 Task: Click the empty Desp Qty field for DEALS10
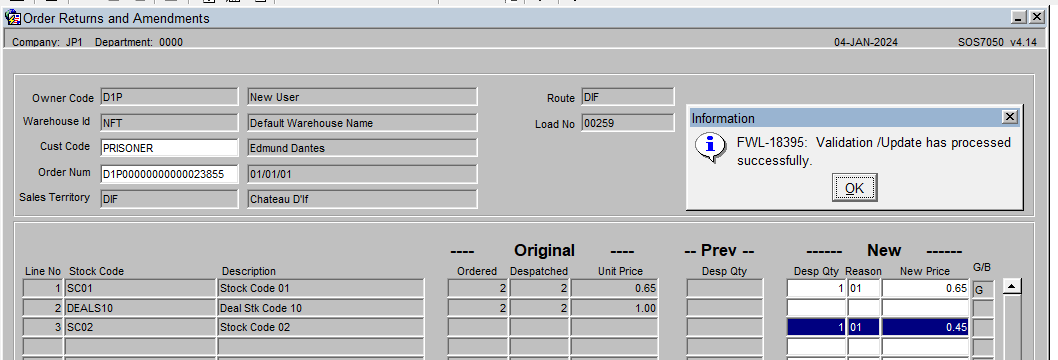[x=816, y=308]
